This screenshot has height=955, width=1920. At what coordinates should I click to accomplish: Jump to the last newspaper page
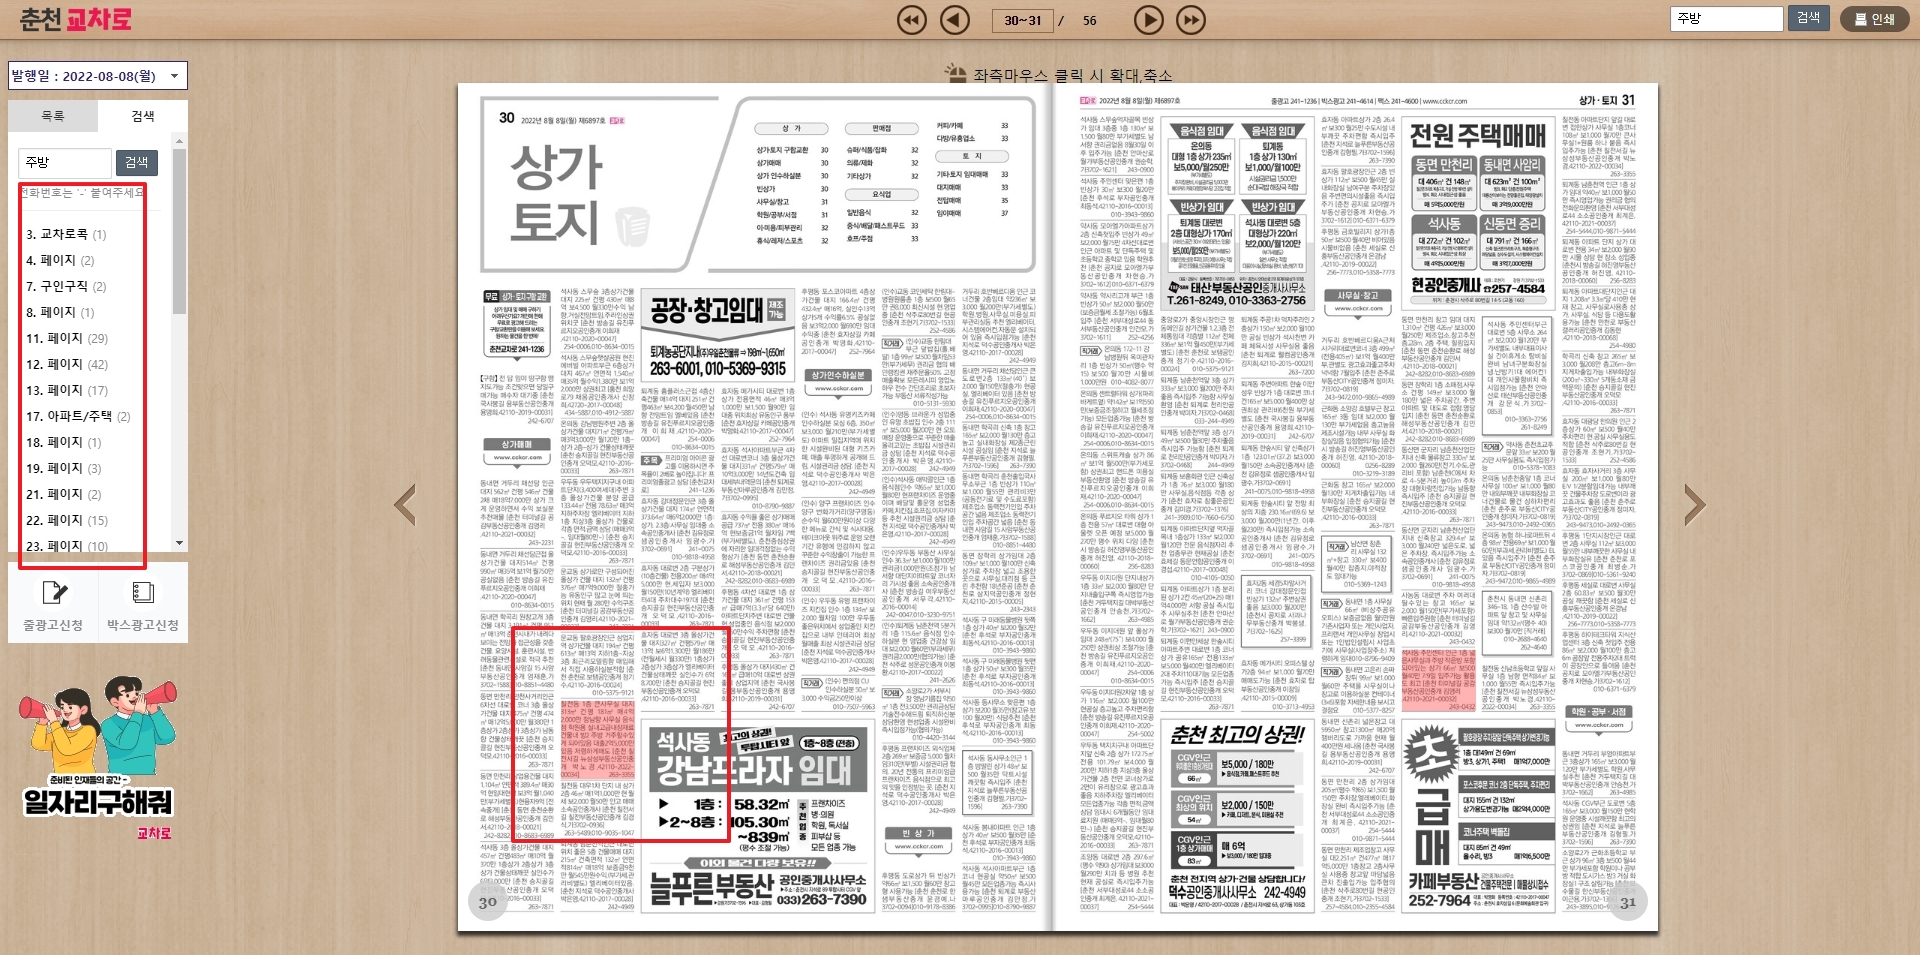tap(1190, 19)
